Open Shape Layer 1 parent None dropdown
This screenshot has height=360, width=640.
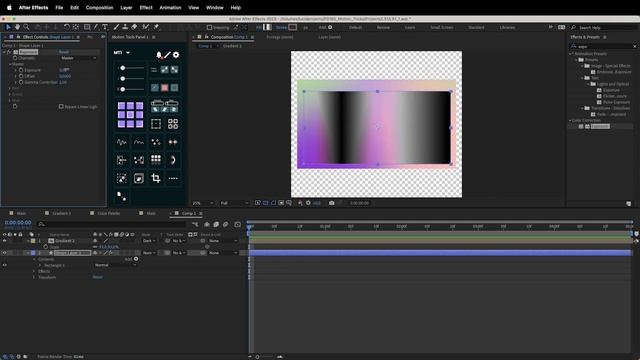click(x=222, y=253)
